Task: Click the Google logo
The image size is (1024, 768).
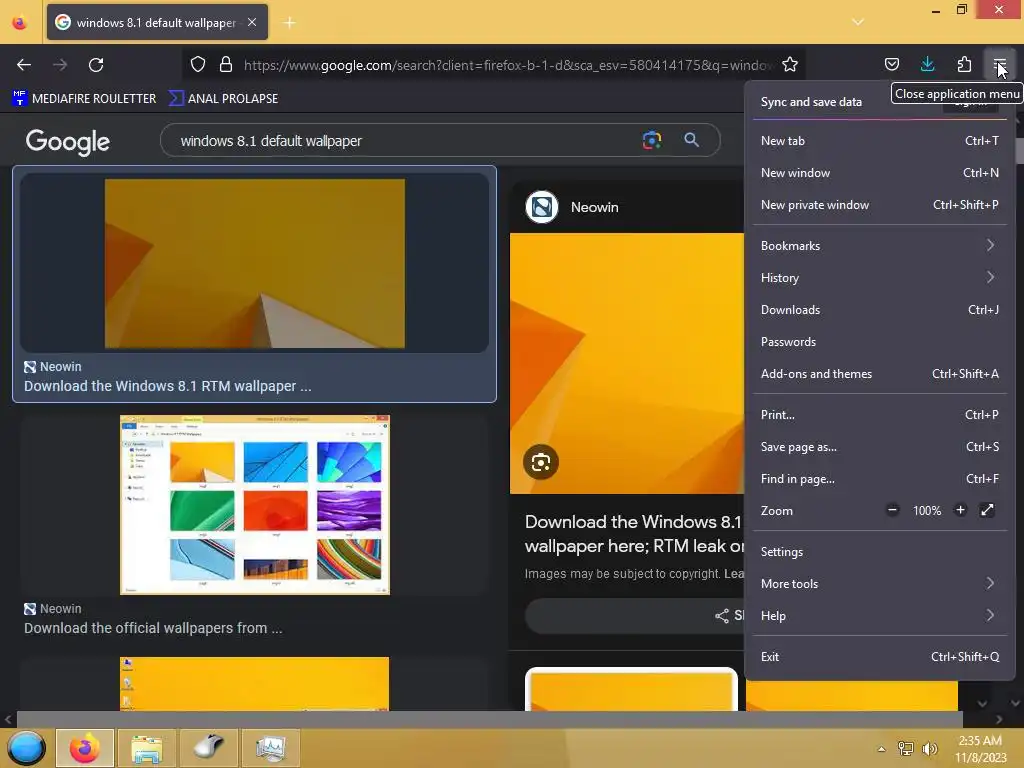Action: [67, 141]
